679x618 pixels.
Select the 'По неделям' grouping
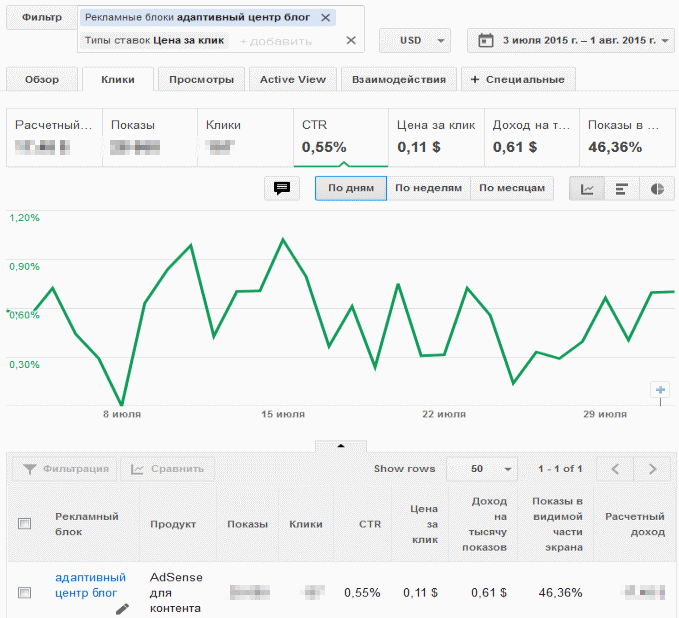click(x=428, y=188)
